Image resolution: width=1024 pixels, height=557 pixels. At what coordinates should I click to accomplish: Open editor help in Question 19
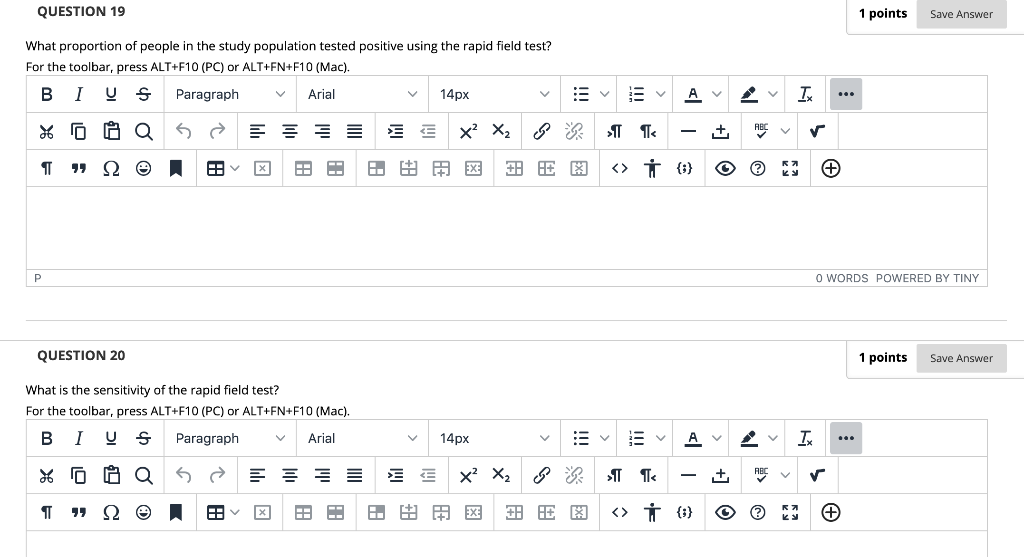(x=758, y=168)
